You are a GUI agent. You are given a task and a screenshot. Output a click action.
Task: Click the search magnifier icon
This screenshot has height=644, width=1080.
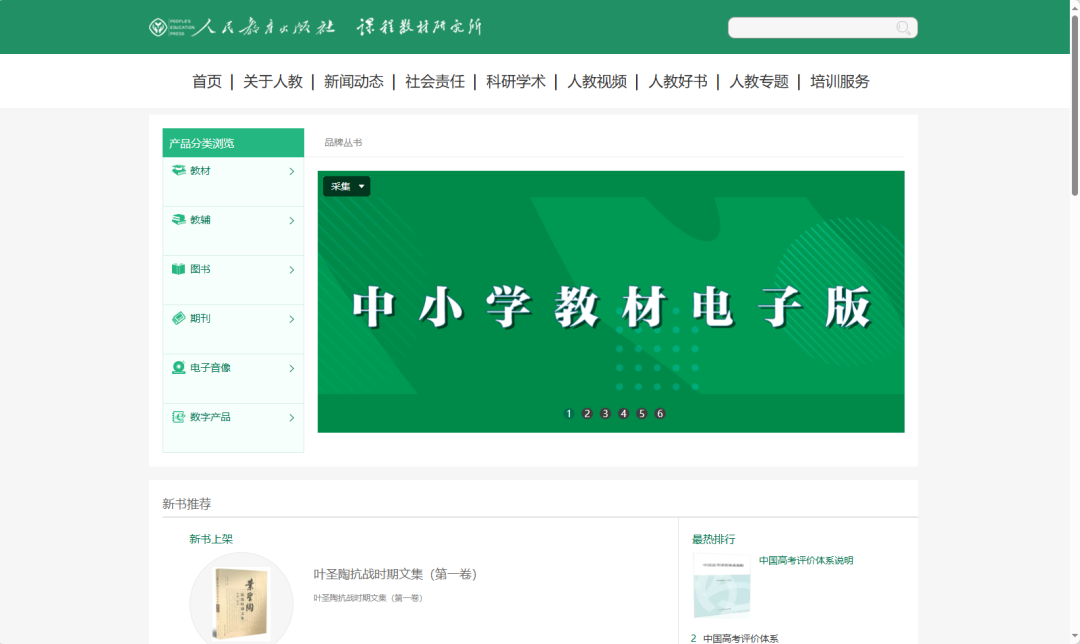[x=903, y=27]
